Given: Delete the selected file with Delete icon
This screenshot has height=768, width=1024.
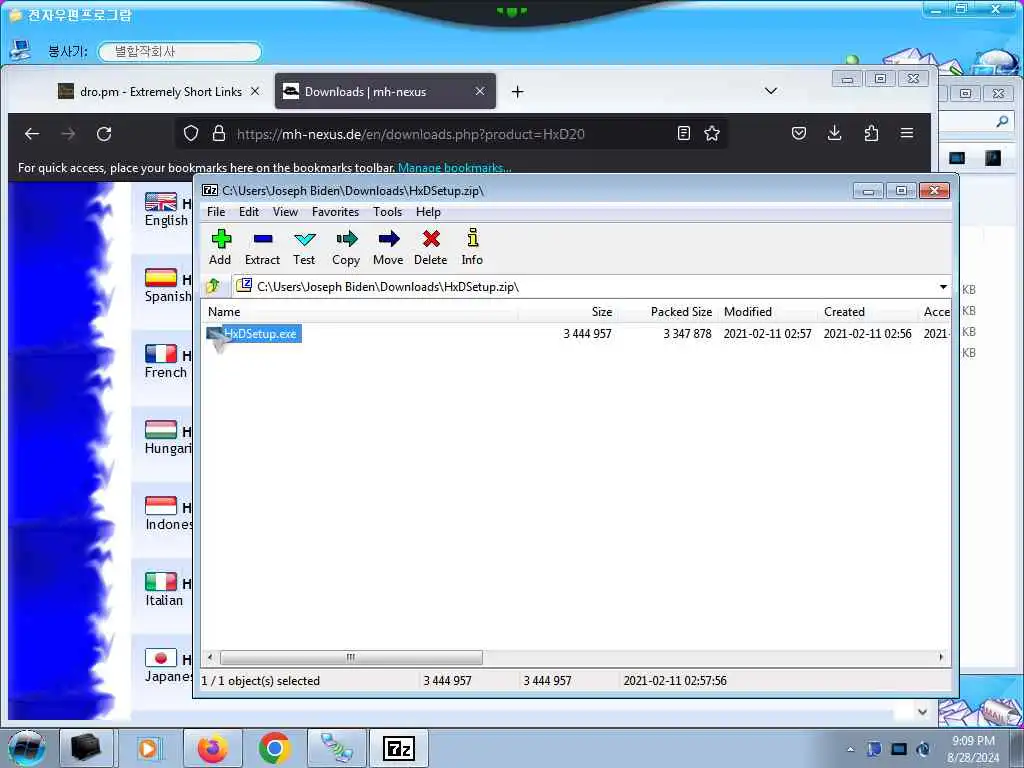Looking at the screenshot, I should (x=430, y=247).
